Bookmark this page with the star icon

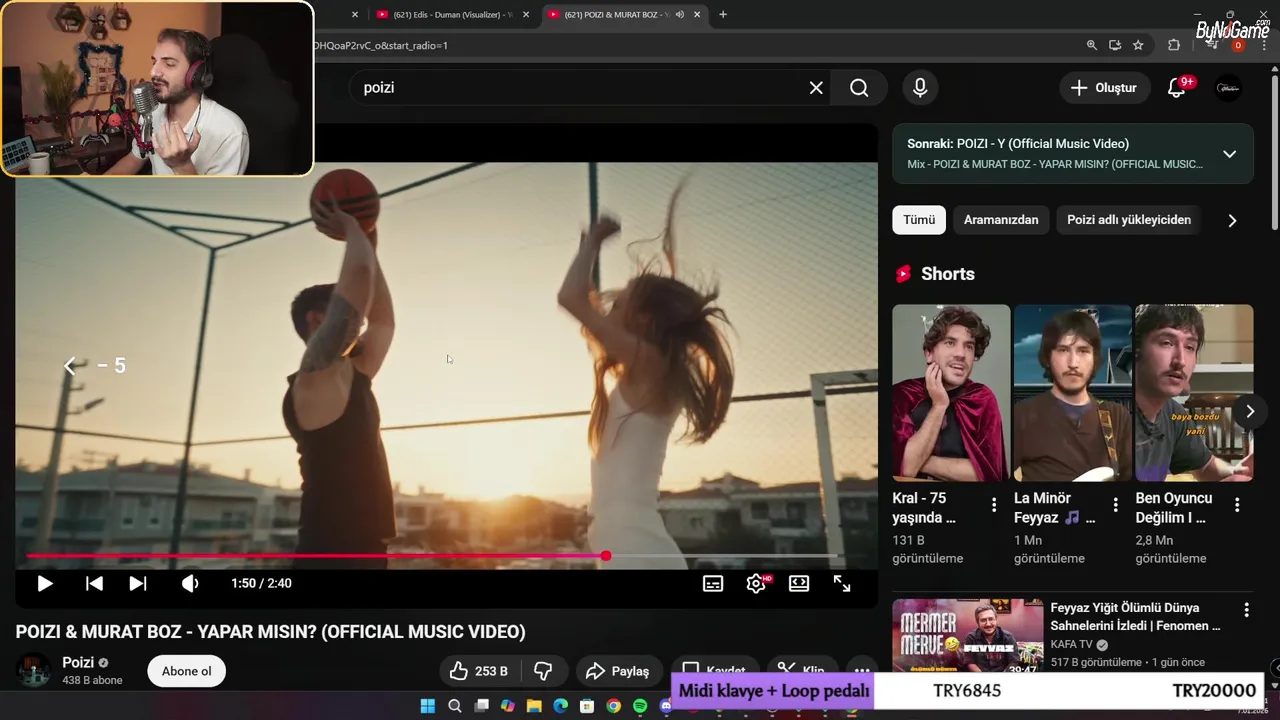coord(1138,45)
